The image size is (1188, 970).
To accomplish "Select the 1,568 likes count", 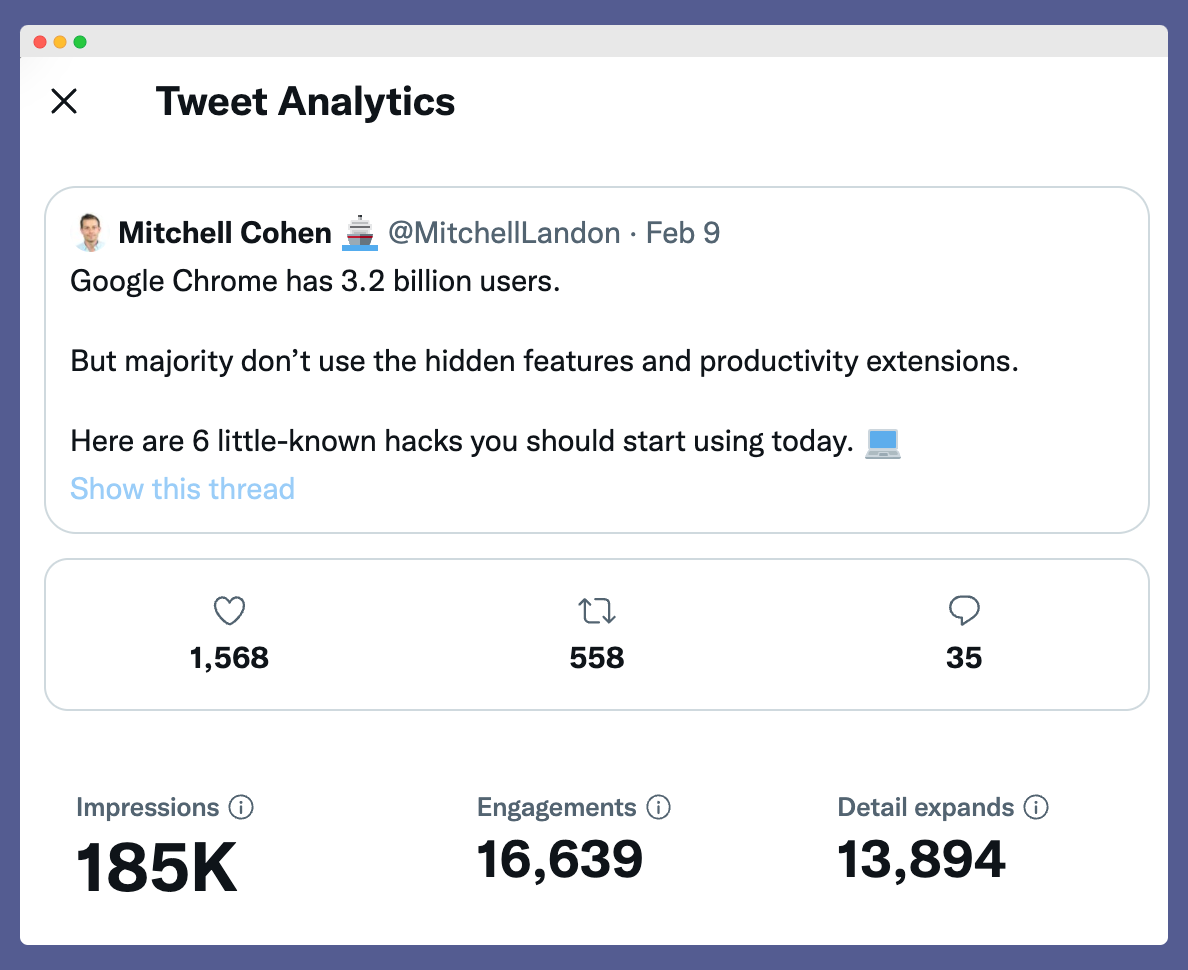I will click(x=229, y=658).
